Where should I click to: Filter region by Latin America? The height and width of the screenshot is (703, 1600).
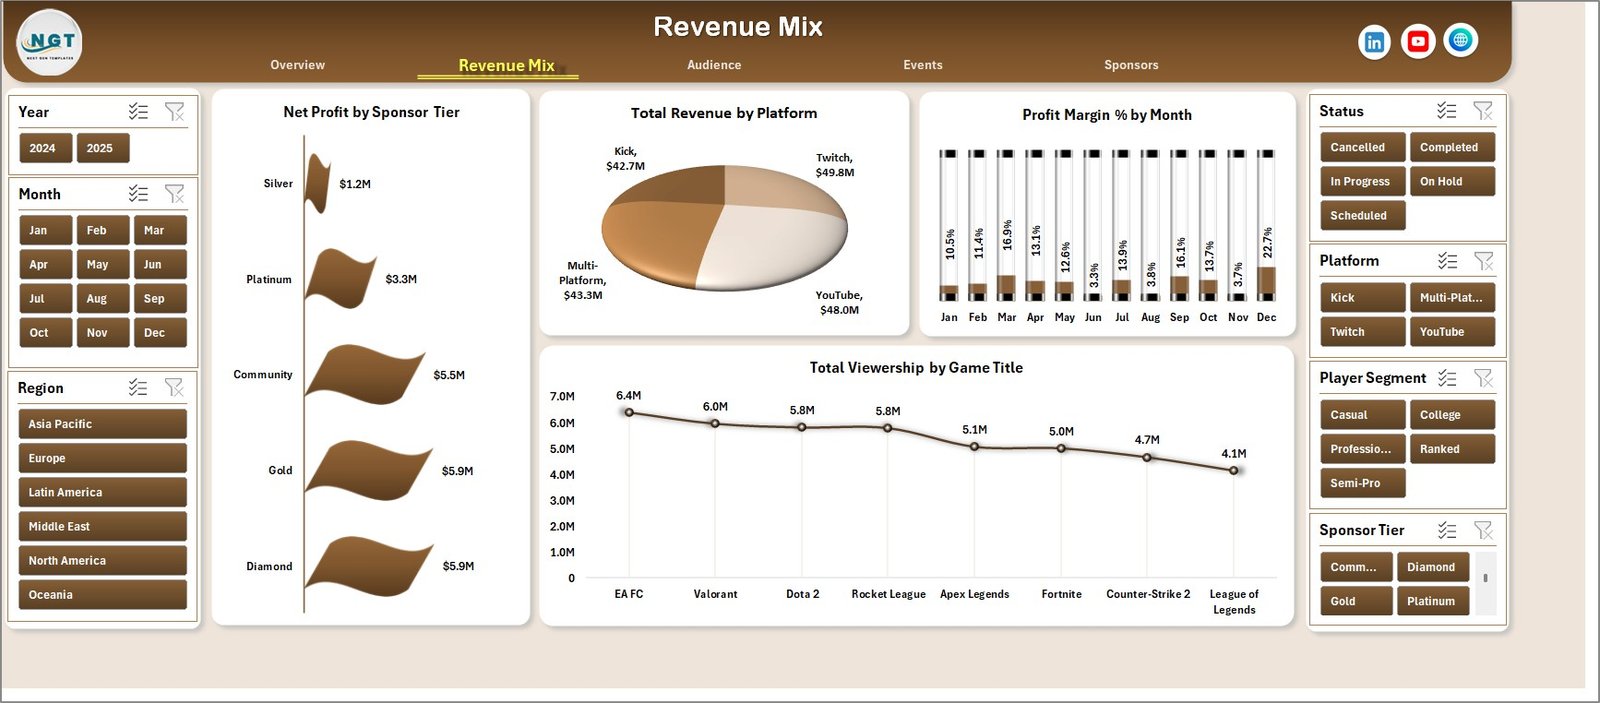[102, 492]
